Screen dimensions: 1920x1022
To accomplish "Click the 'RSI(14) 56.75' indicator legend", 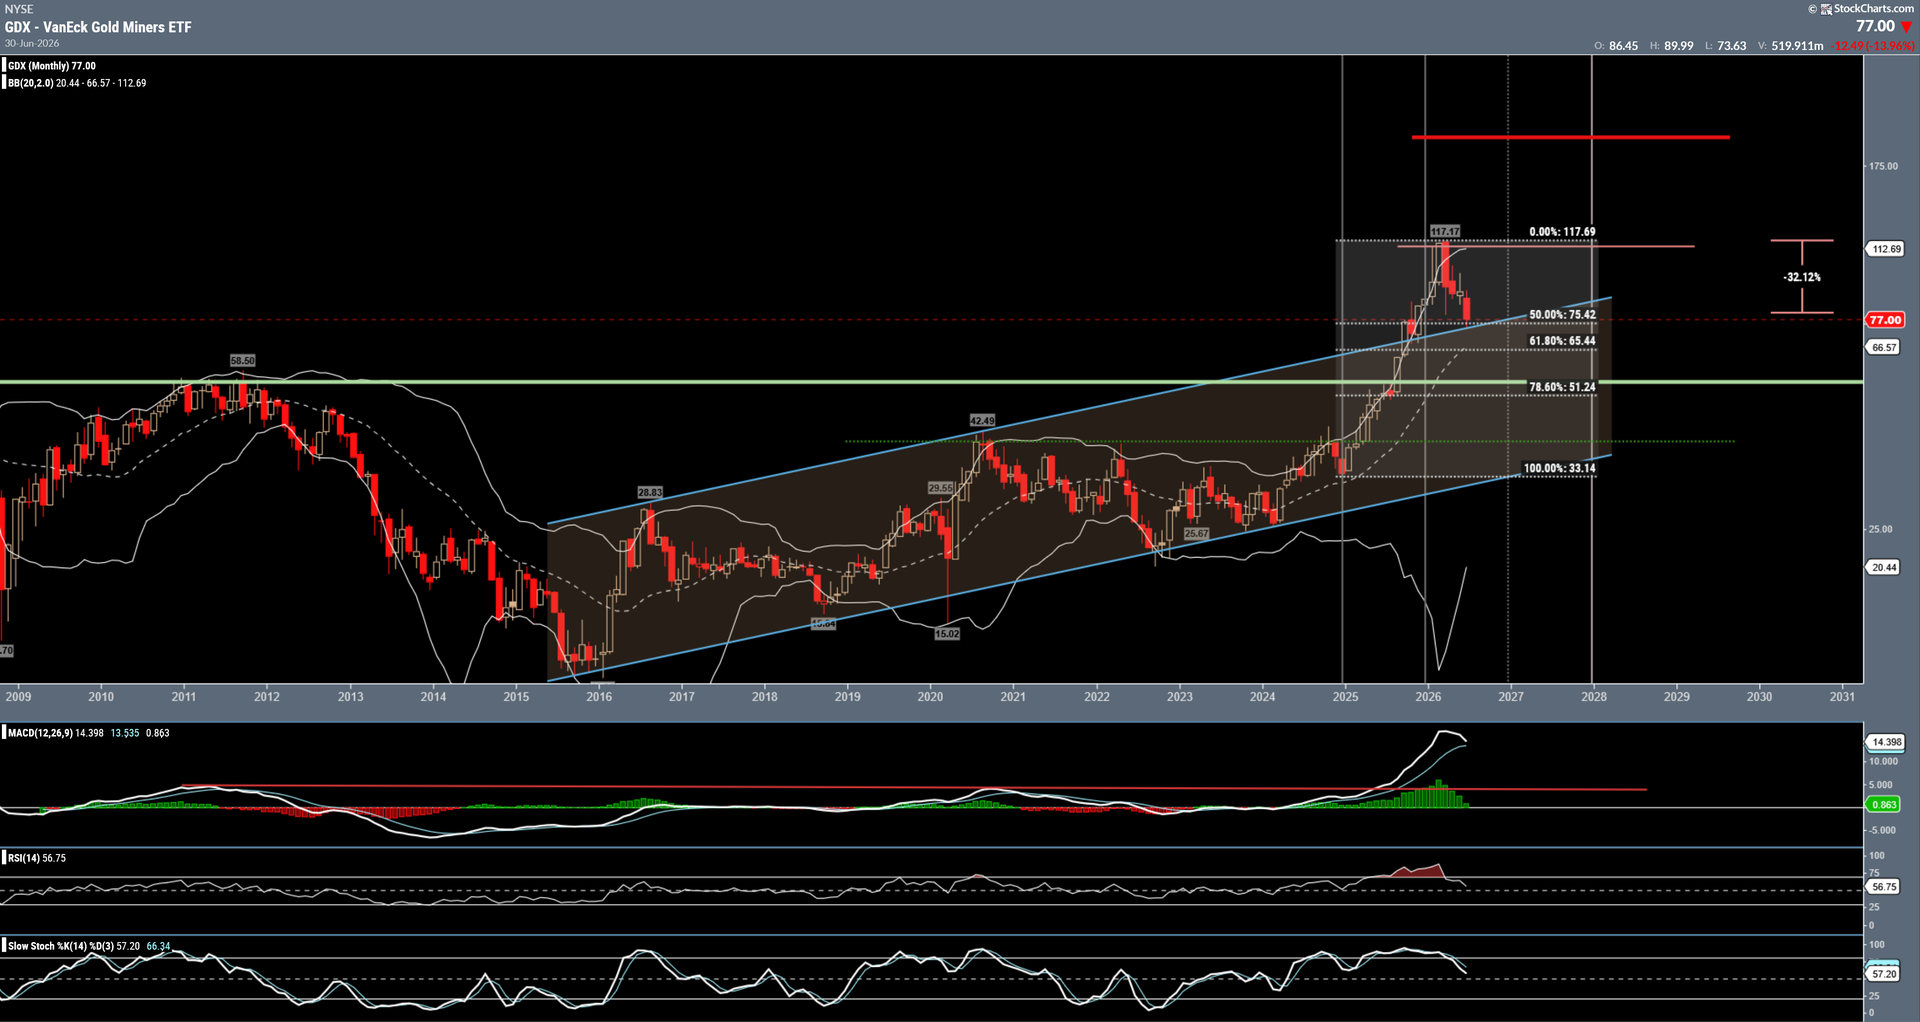I will pyautogui.click(x=37, y=858).
